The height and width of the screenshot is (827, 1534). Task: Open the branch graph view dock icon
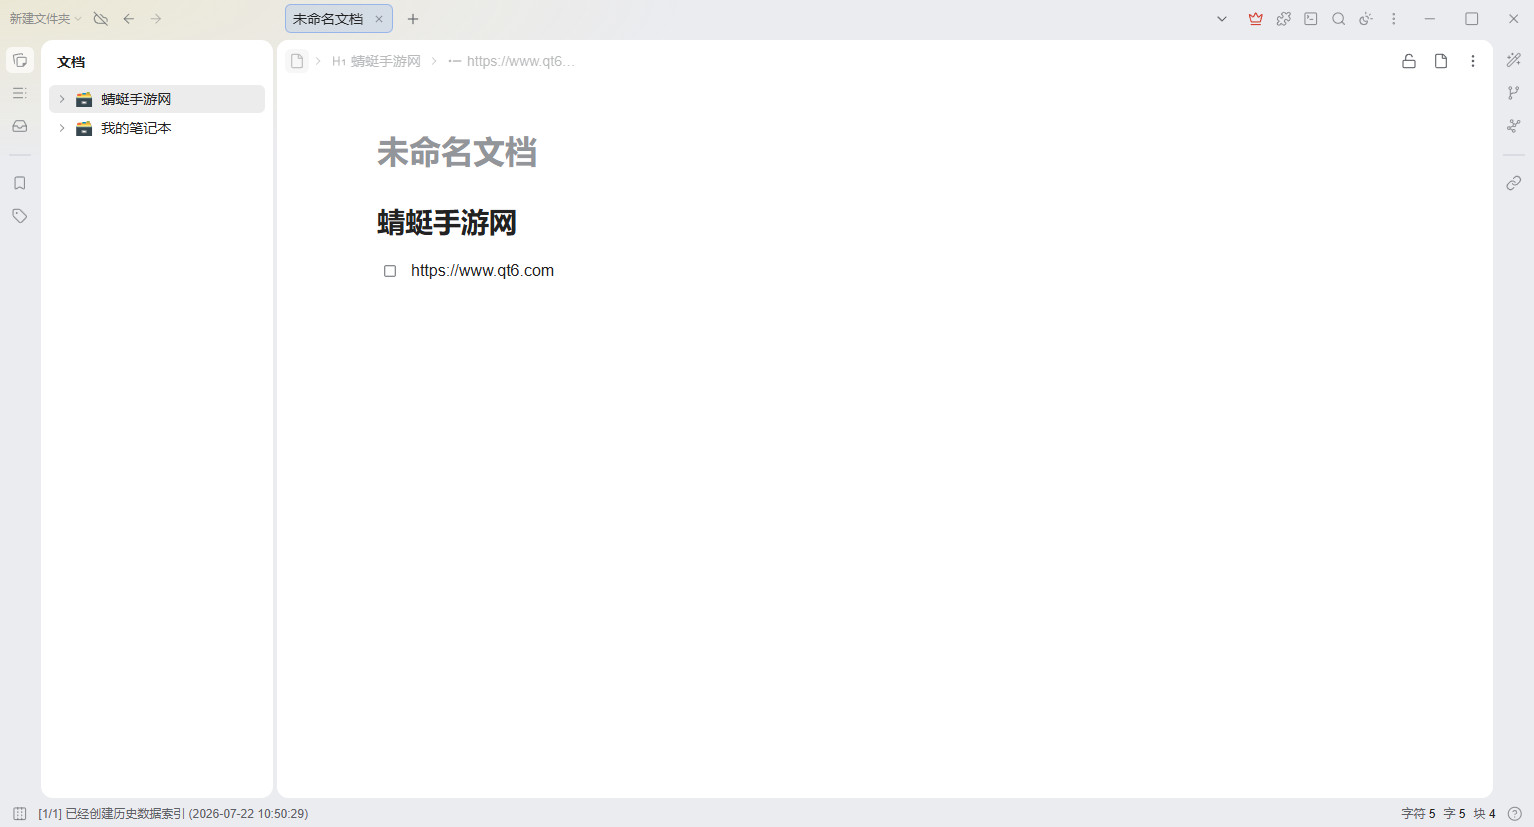click(x=1514, y=93)
